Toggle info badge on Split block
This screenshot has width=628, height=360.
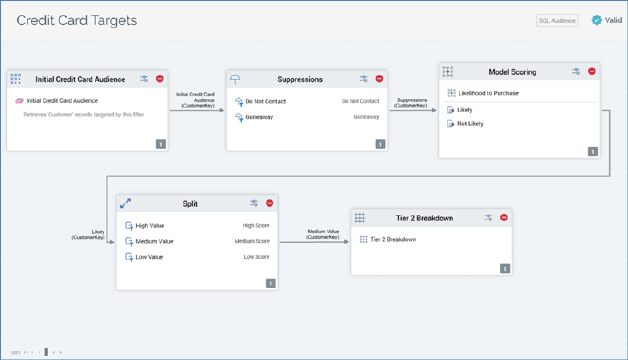(x=270, y=284)
